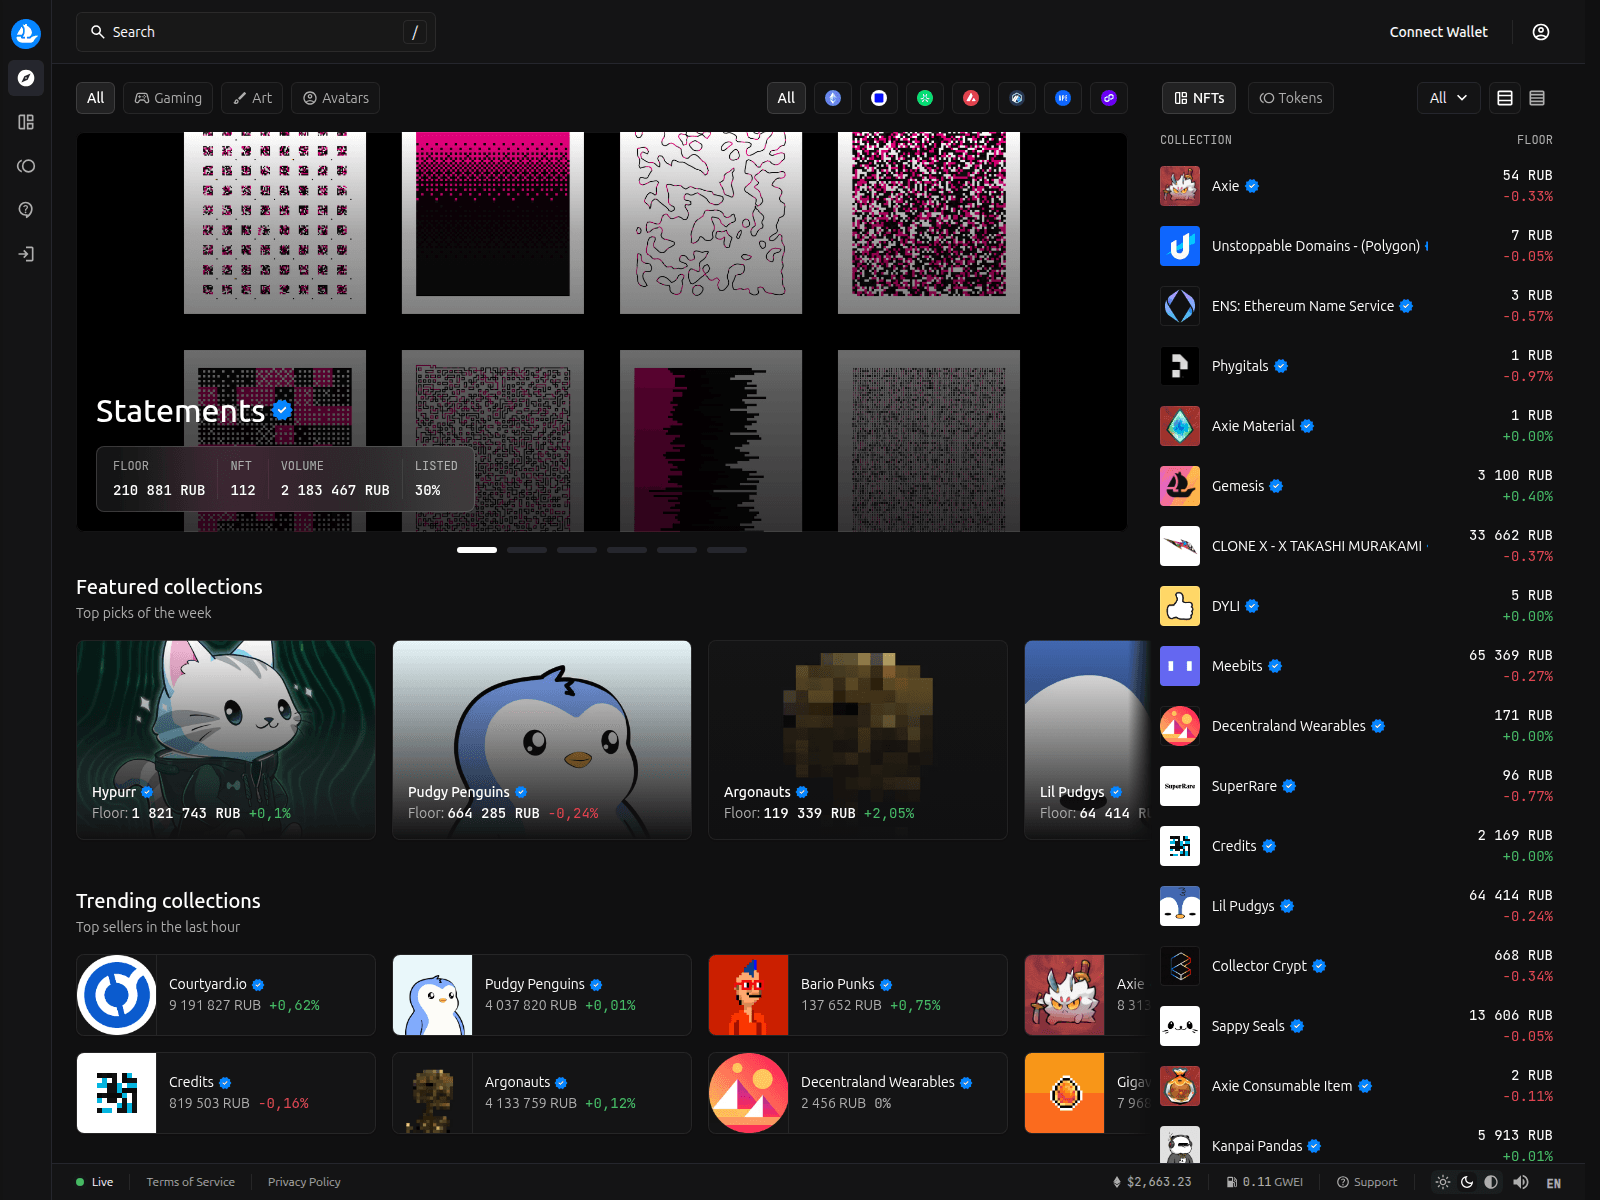Select the Gaming category tab
Viewport: 1600px width, 1200px height.
coord(168,98)
